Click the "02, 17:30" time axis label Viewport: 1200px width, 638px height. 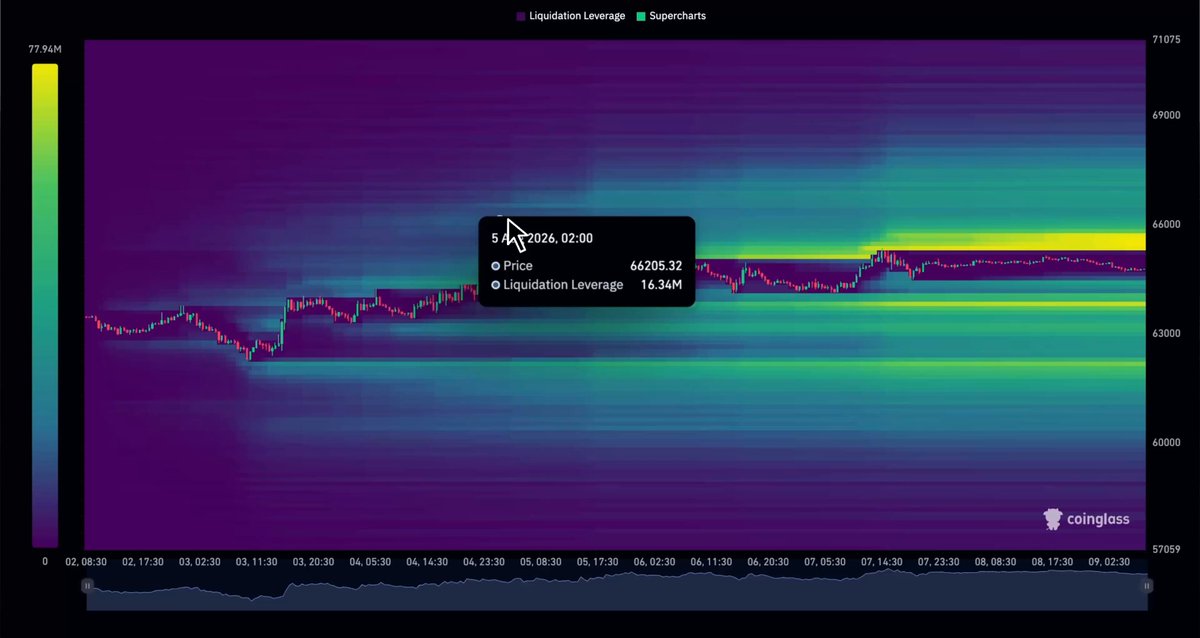coord(144,562)
